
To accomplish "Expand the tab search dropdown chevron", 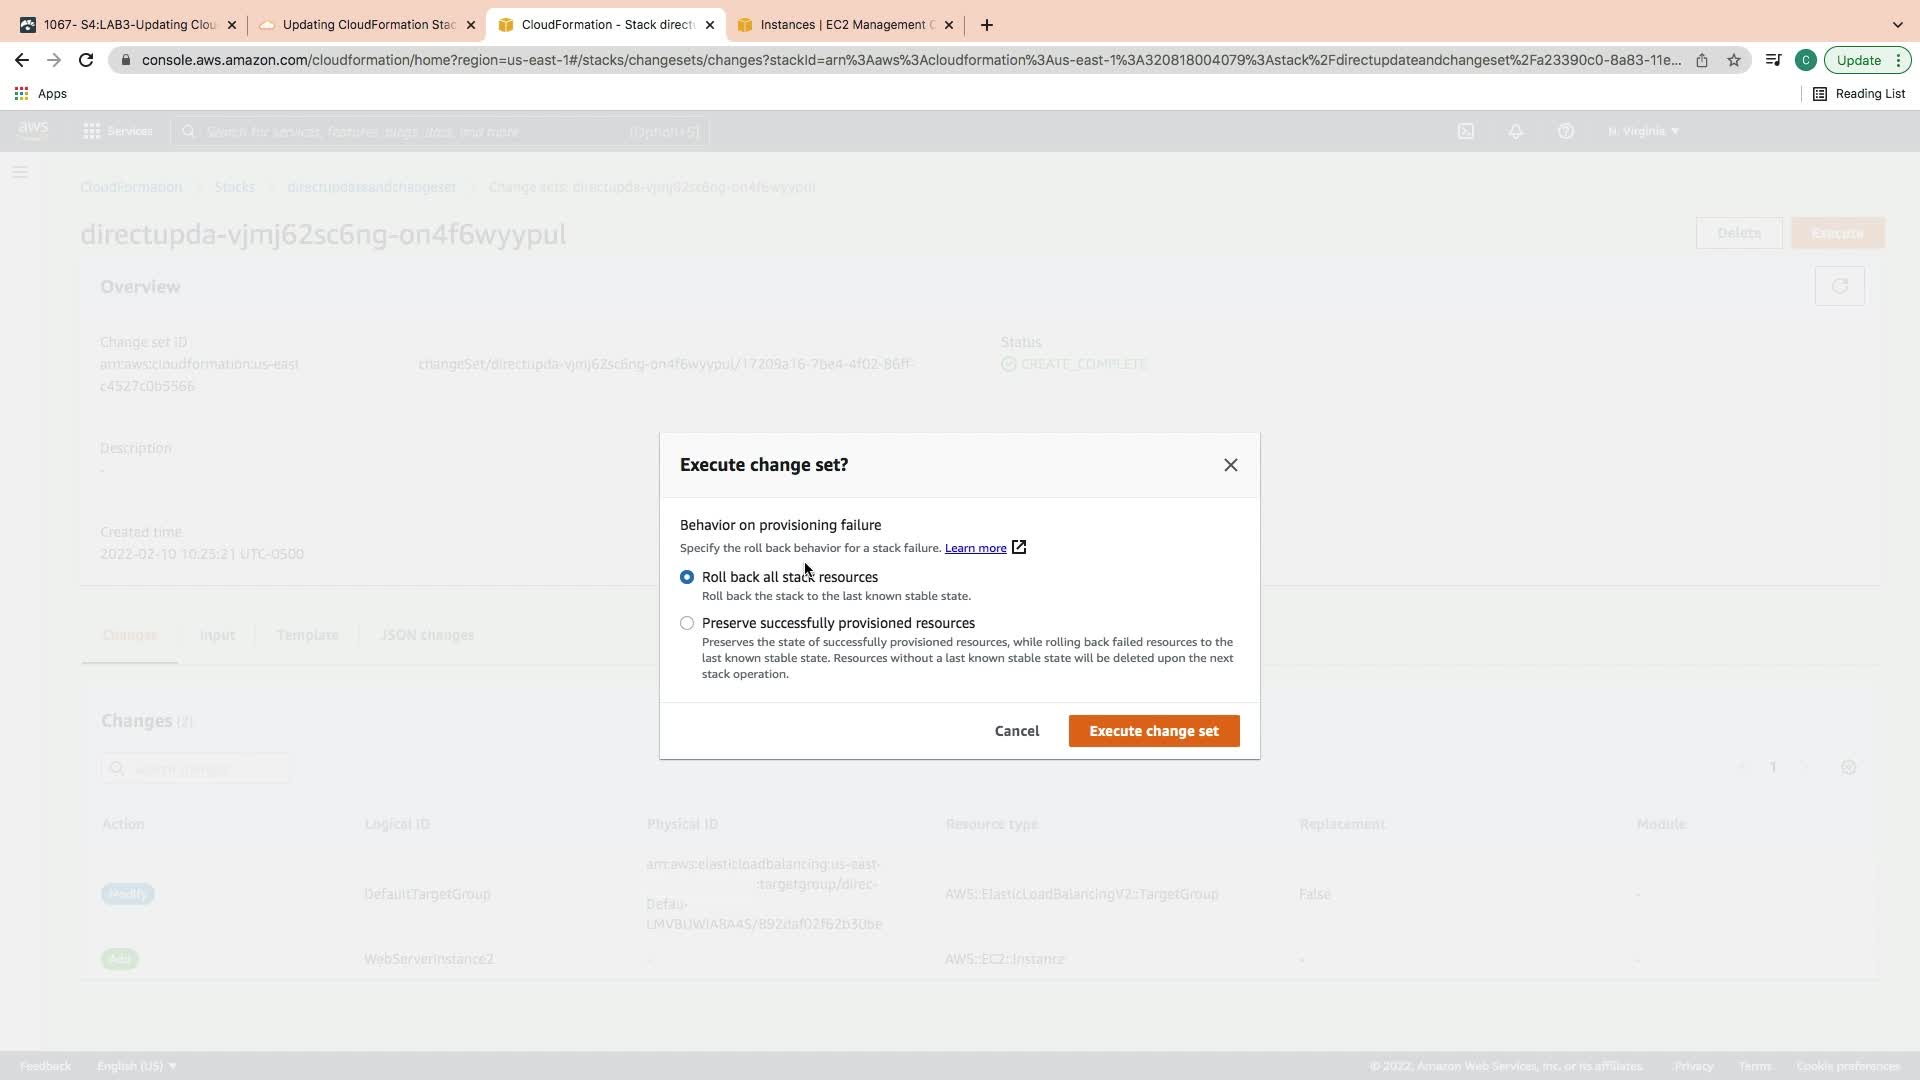I will (1897, 25).
